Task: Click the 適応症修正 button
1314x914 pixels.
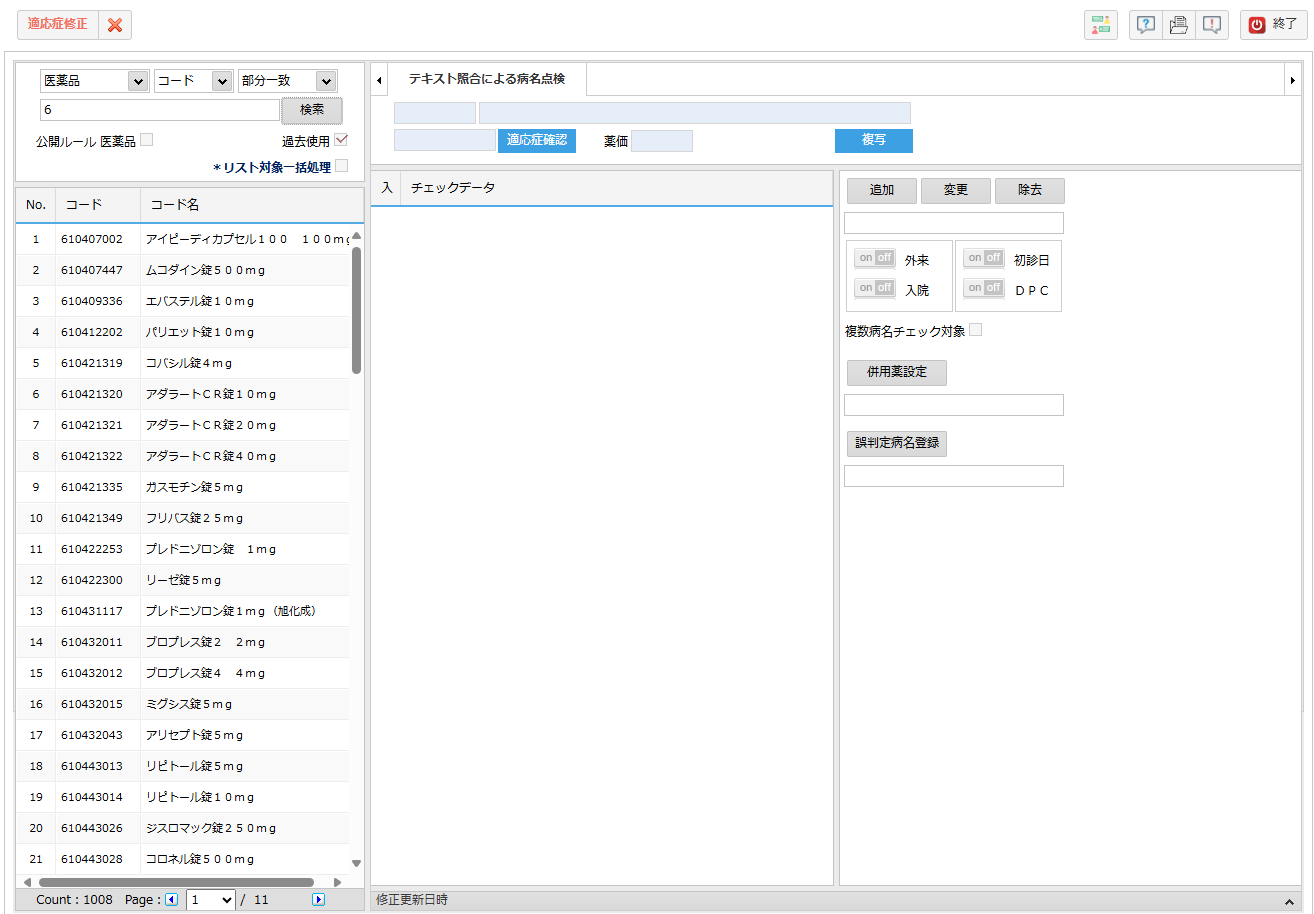Action: pos(58,25)
